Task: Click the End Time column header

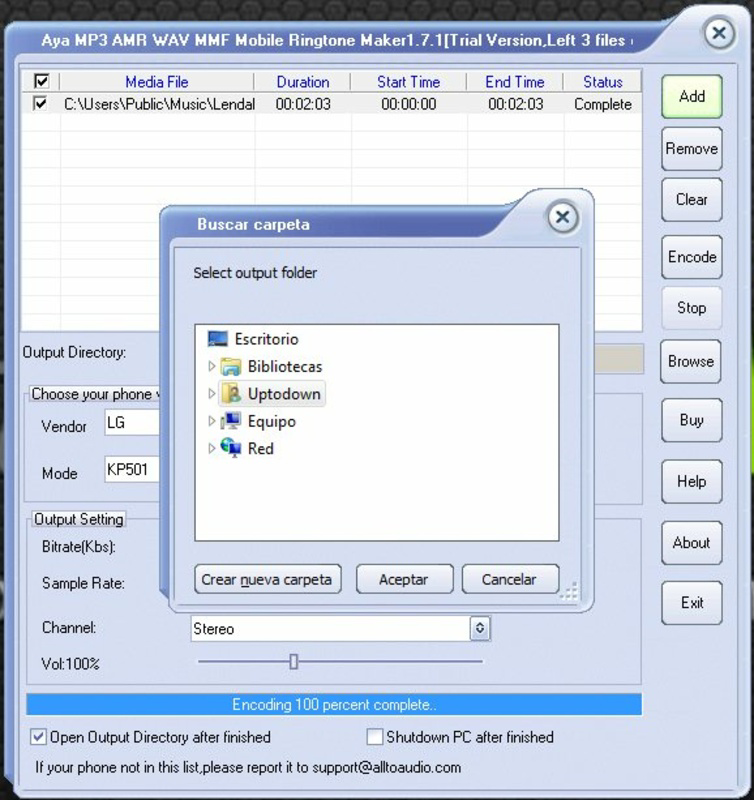Action: pos(515,82)
